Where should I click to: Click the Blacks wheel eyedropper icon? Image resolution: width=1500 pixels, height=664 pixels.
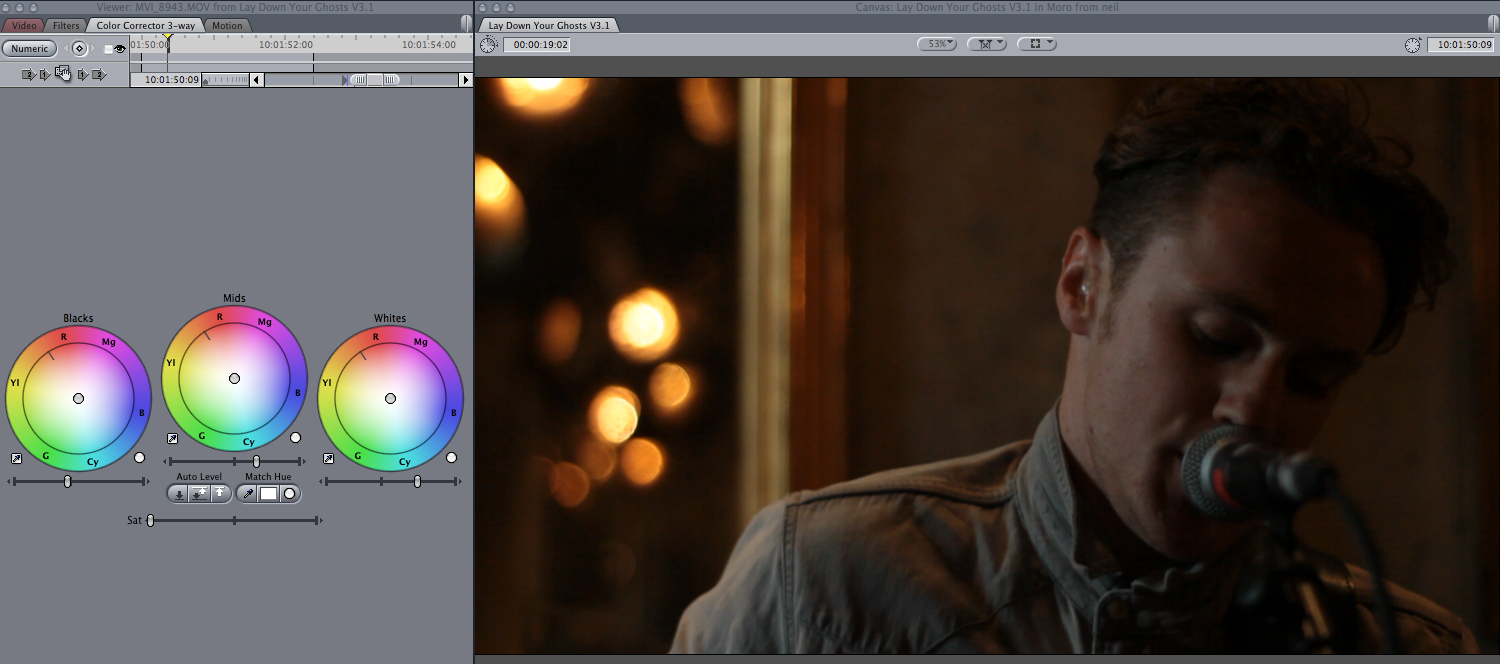point(14,457)
